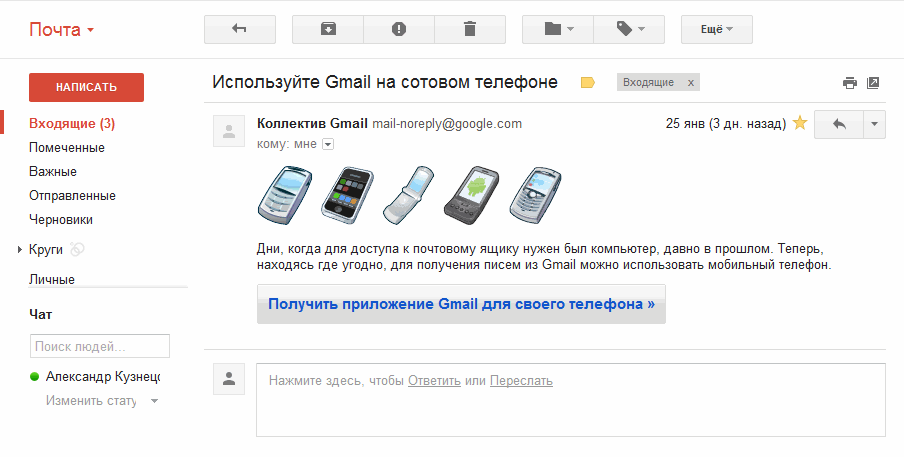Click the white flip phone image
The width and height of the screenshot is (904, 457).
coord(408,195)
